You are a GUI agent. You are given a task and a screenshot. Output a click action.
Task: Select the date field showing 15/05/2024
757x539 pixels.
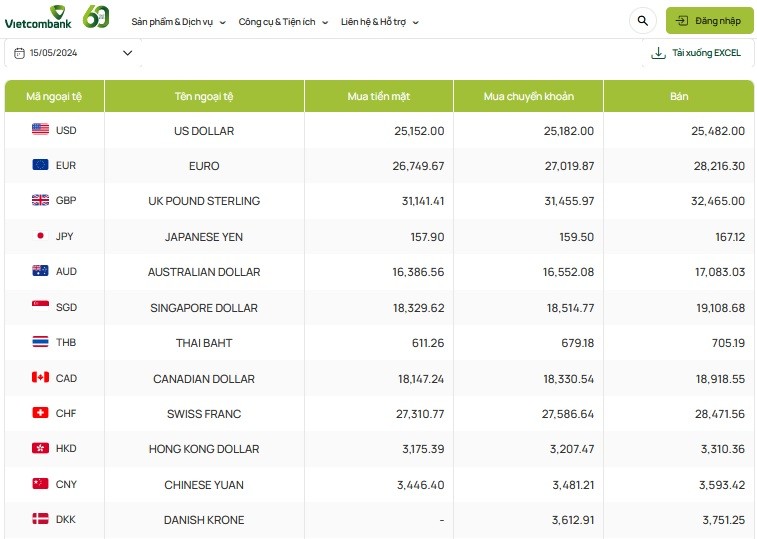pos(54,53)
